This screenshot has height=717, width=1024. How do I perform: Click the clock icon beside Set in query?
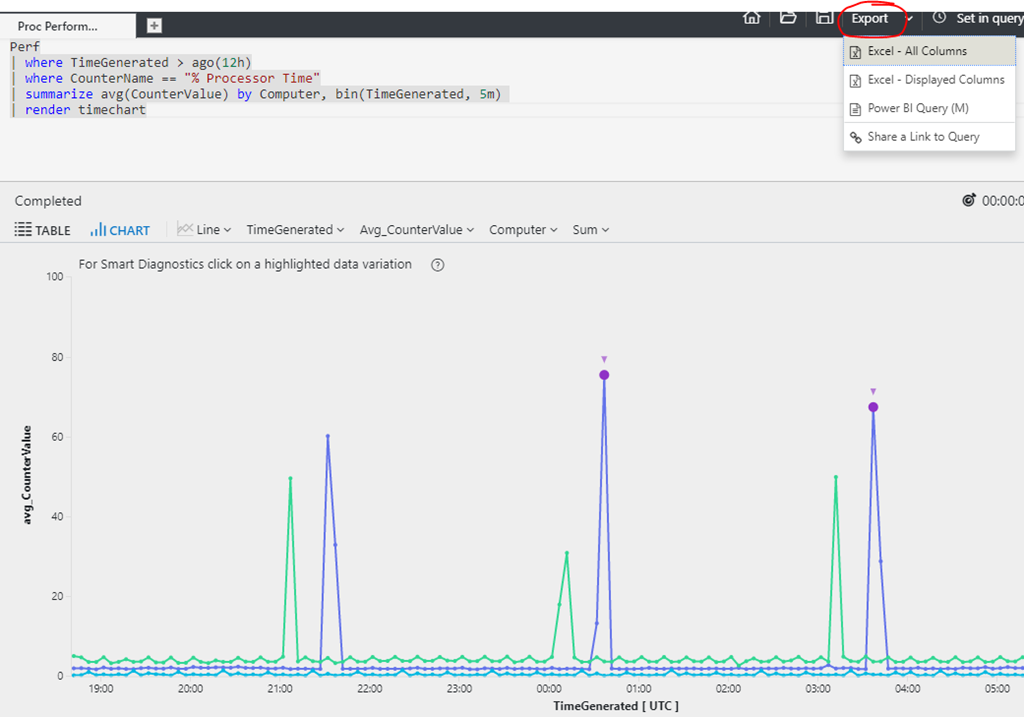(939, 18)
